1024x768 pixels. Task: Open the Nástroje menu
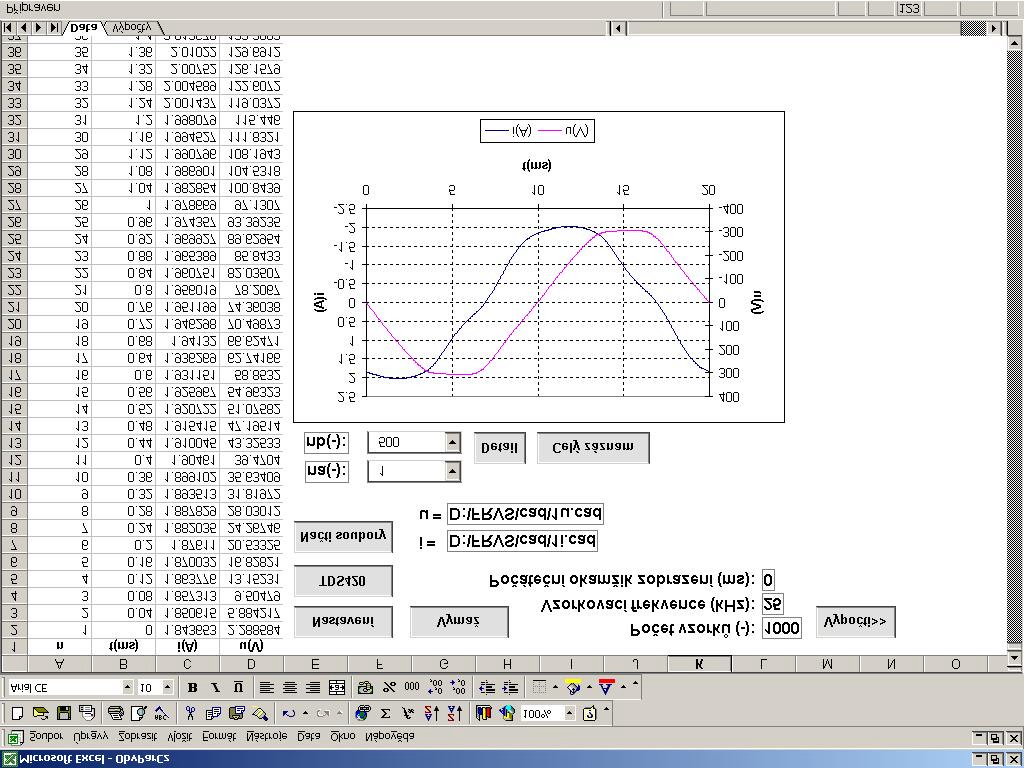pyautogui.click(x=266, y=736)
